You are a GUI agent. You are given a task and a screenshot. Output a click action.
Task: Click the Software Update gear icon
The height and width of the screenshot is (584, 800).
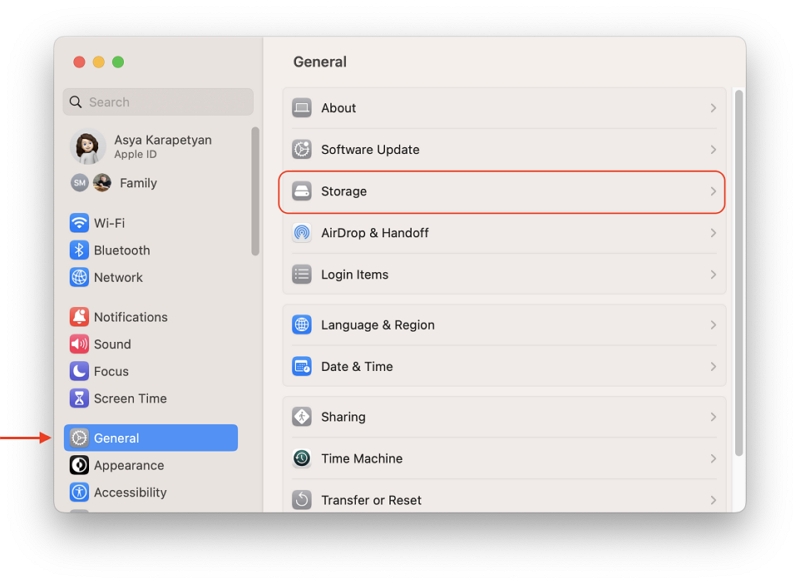coord(302,149)
